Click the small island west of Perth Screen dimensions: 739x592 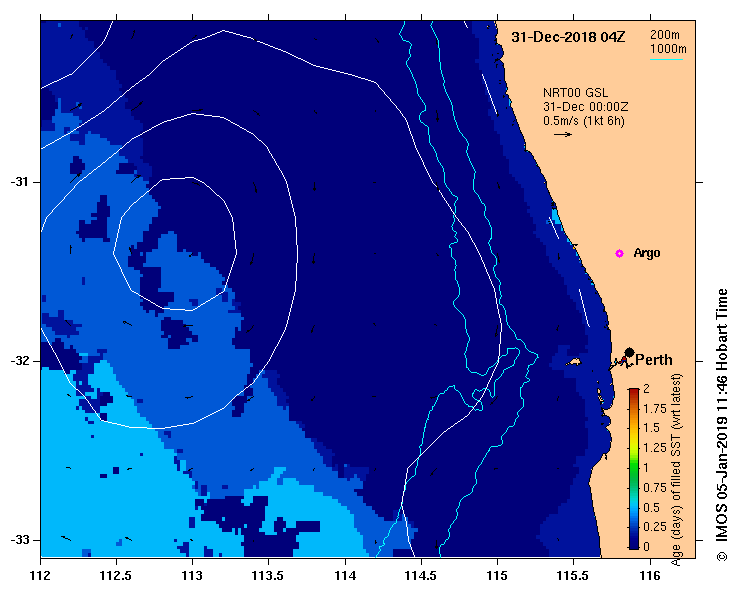574,362
